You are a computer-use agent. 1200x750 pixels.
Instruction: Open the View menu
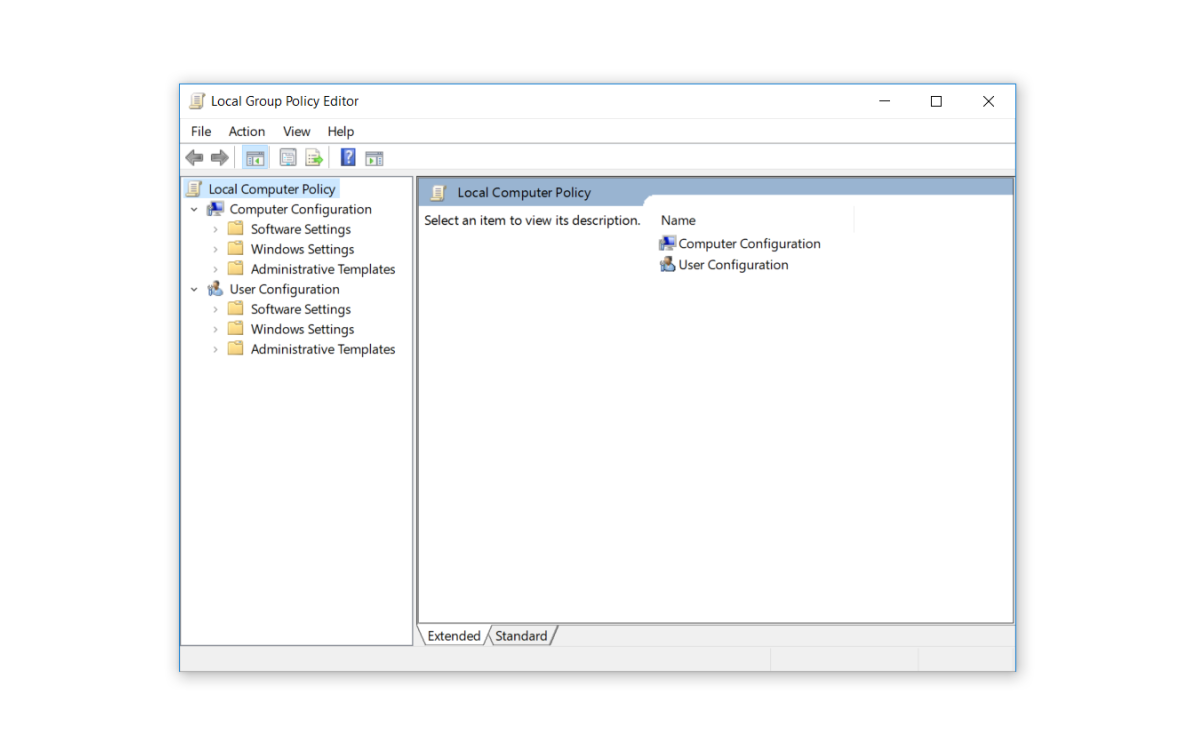[297, 131]
